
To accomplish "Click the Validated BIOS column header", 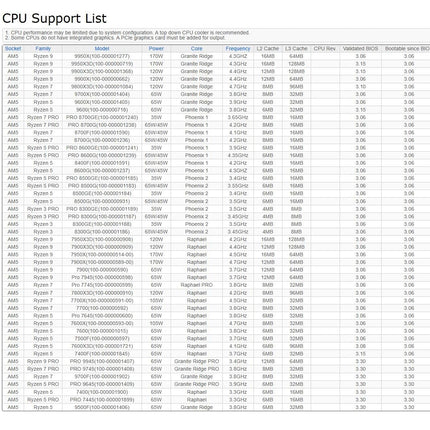I will point(360,49).
